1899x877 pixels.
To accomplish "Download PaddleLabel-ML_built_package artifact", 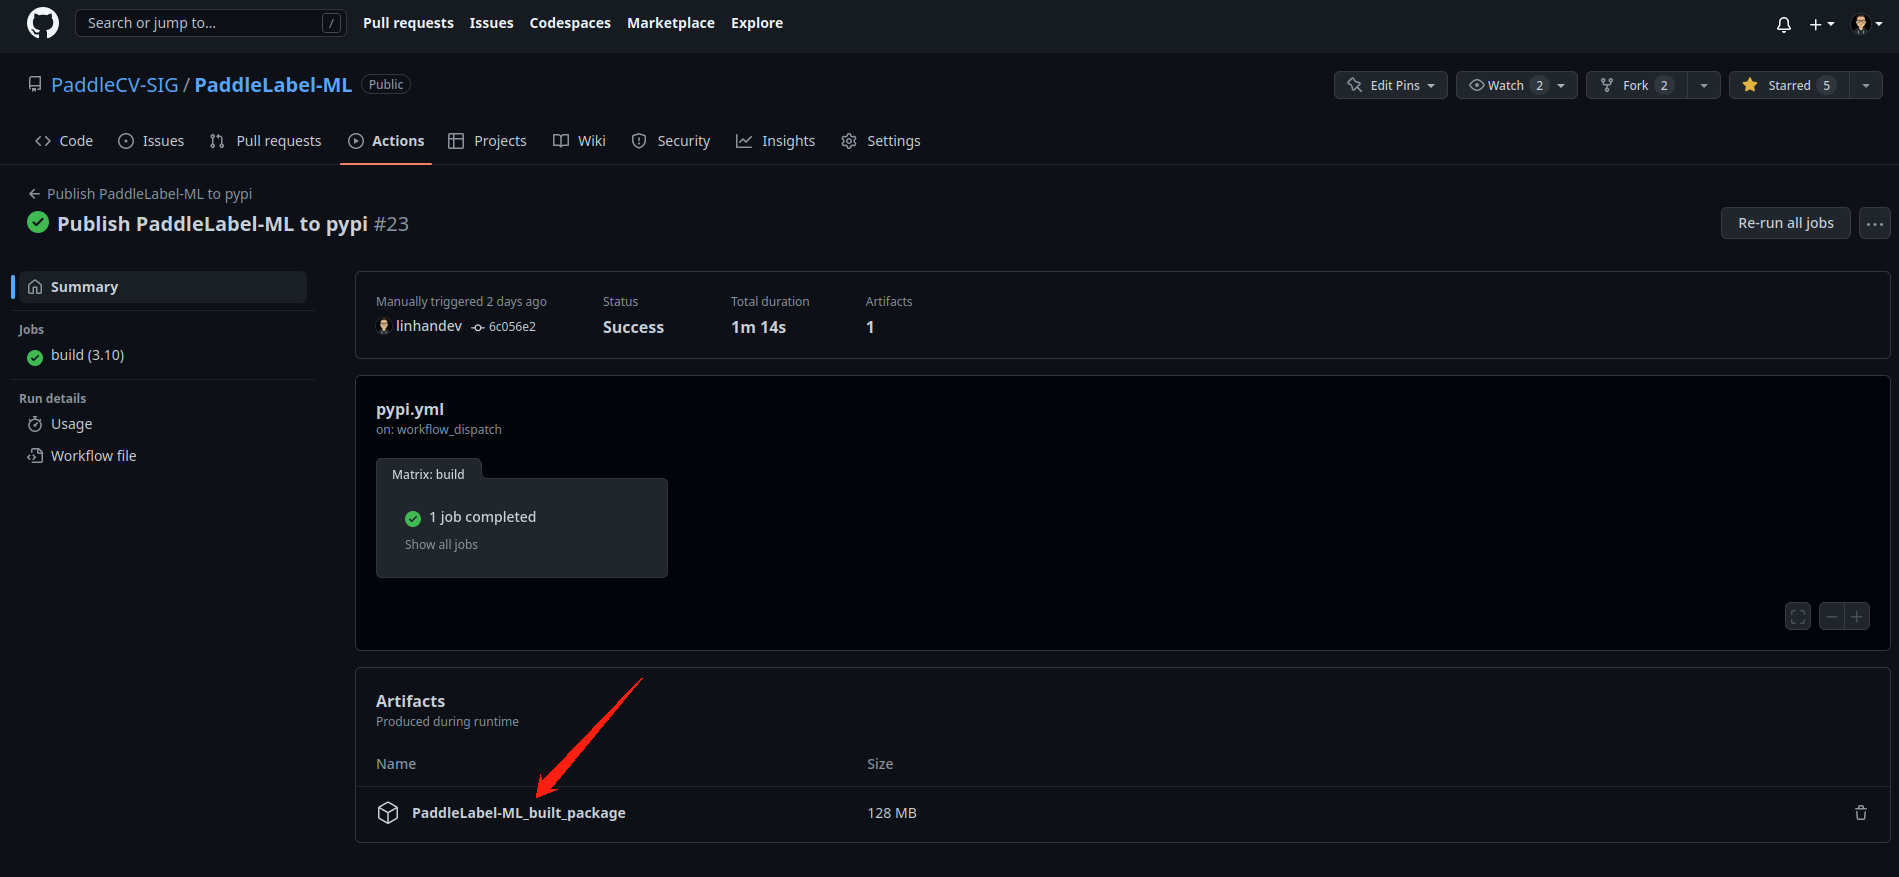I will click(x=518, y=813).
